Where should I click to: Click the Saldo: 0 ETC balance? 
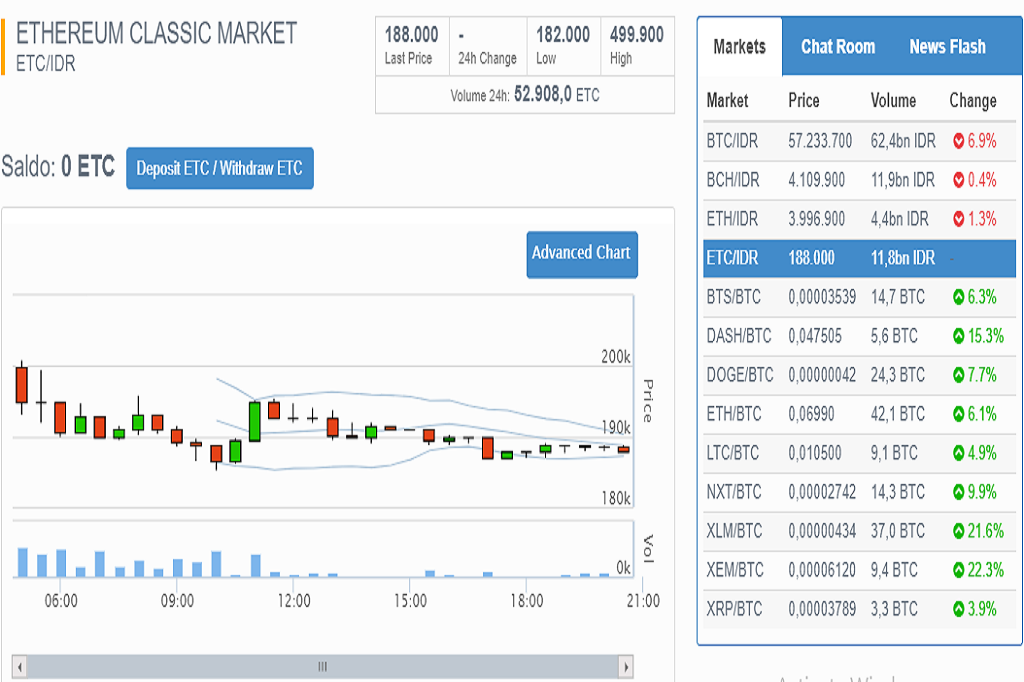pos(58,167)
